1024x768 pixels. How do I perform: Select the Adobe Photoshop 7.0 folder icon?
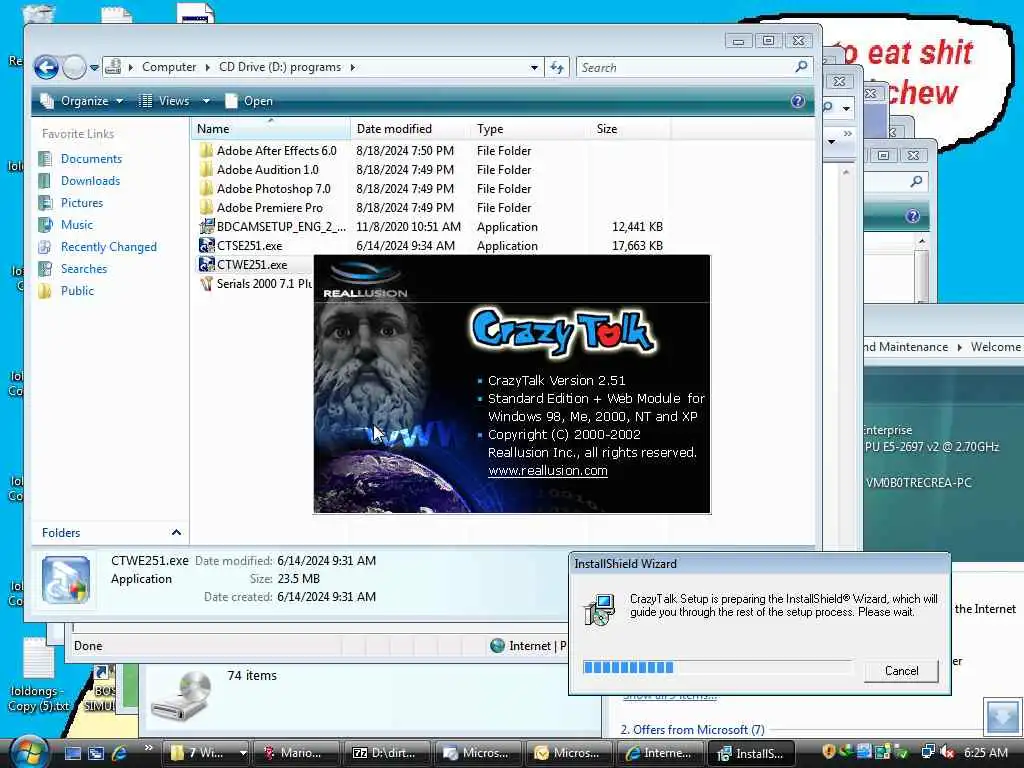(206, 189)
